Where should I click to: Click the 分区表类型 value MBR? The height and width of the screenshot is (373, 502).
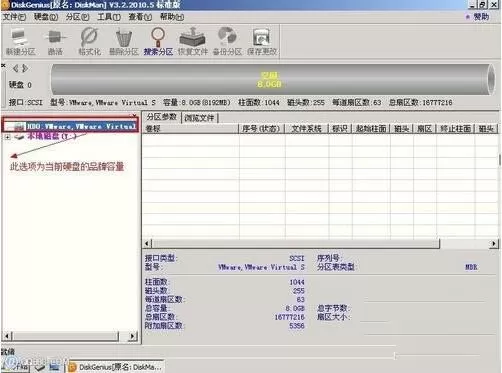[x=471, y=267]
